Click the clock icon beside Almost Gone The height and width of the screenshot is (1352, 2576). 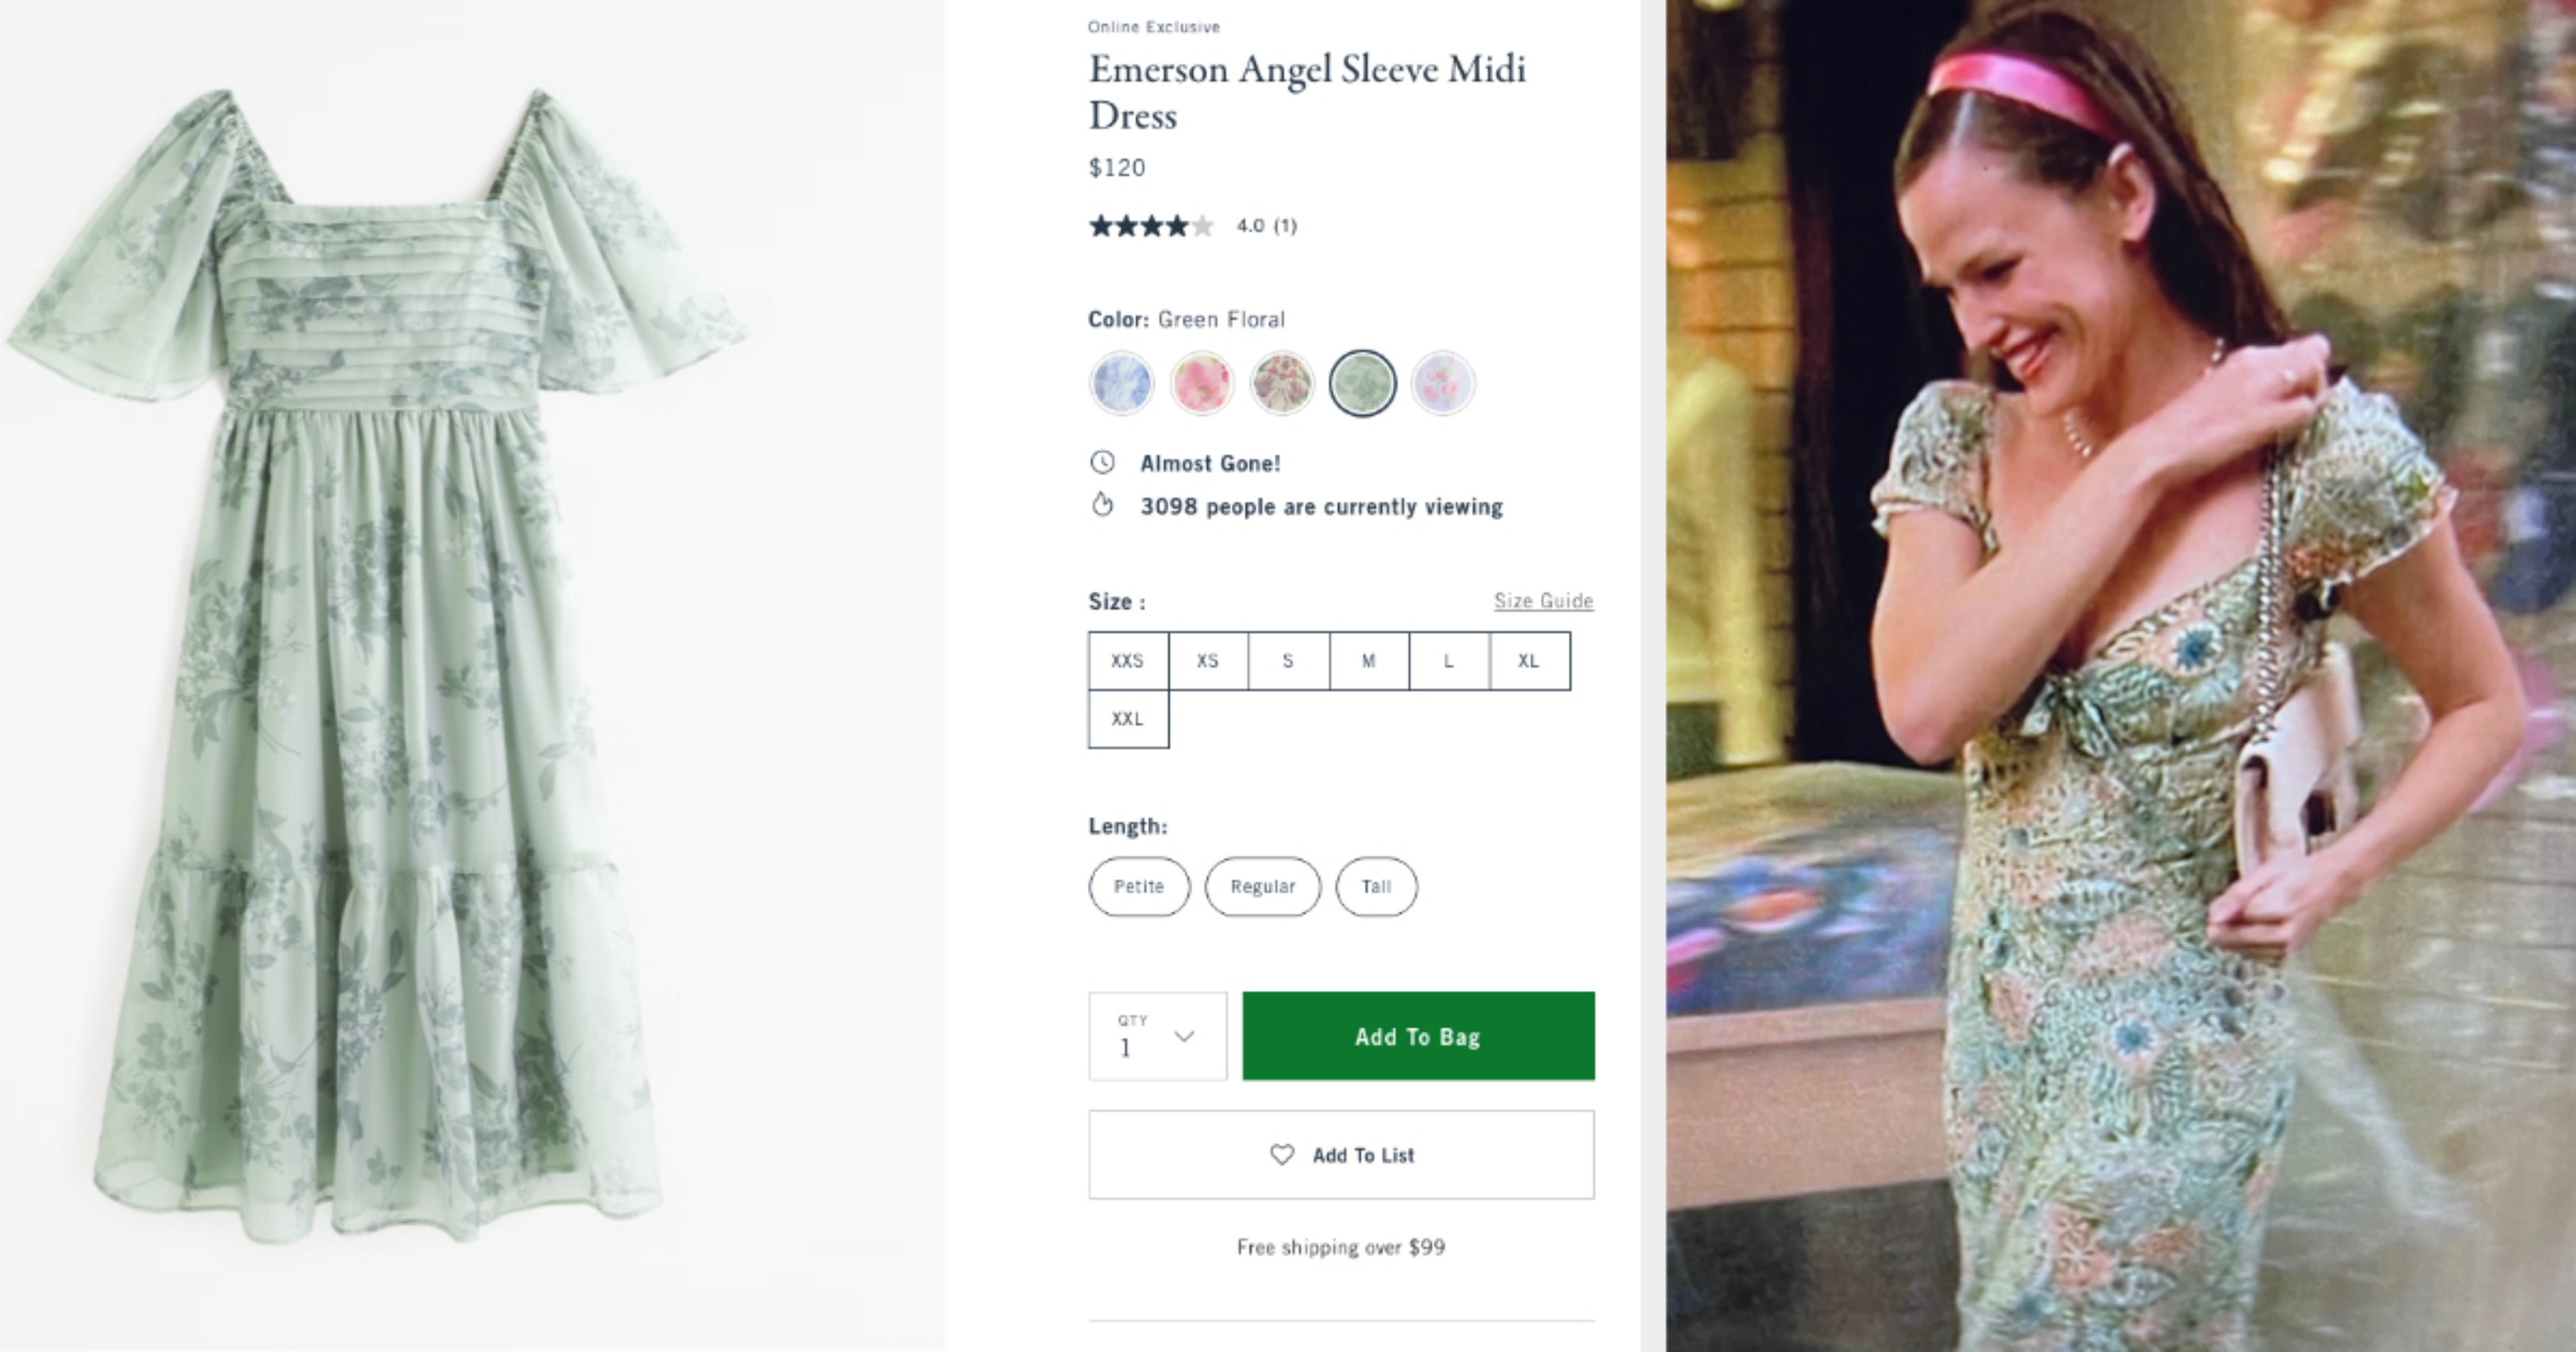1102,462
